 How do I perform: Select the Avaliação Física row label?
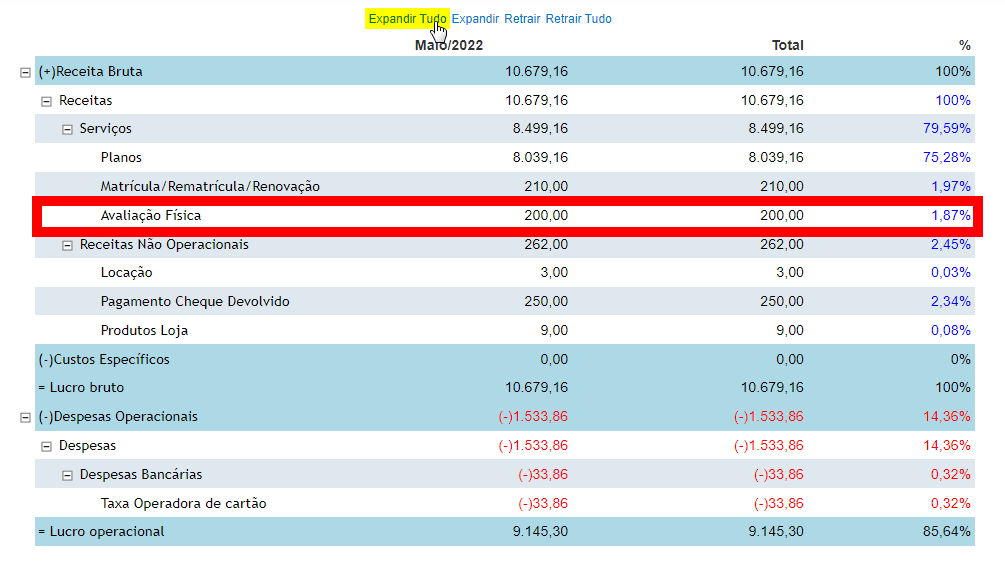point(151,216)
